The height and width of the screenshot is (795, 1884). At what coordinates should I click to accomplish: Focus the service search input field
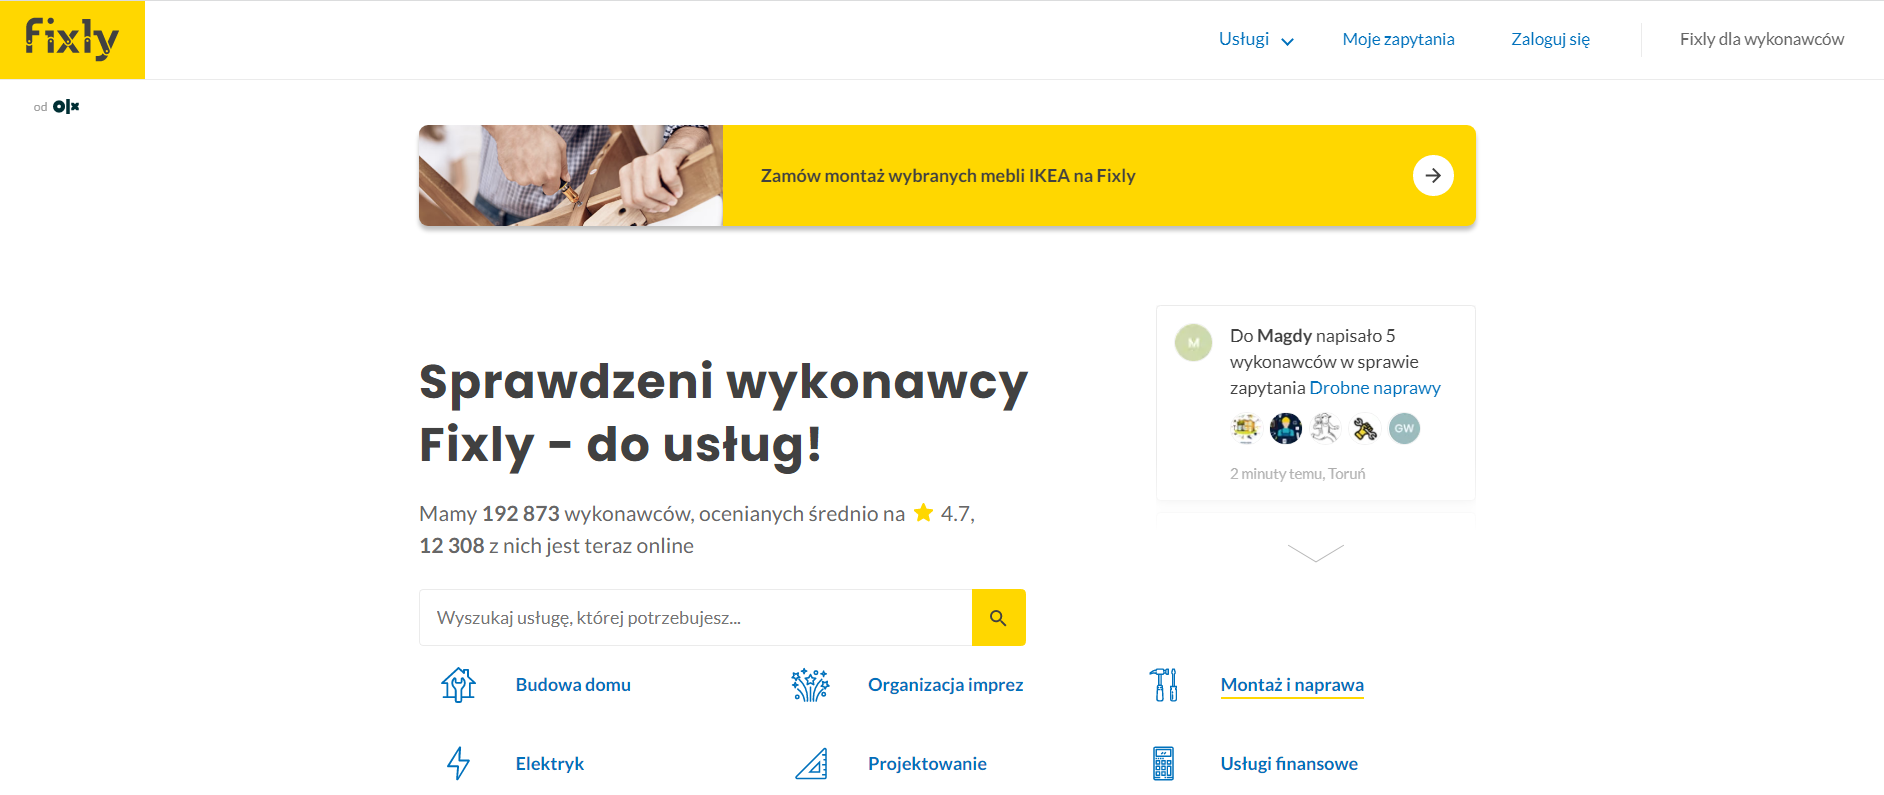point(696,618)
